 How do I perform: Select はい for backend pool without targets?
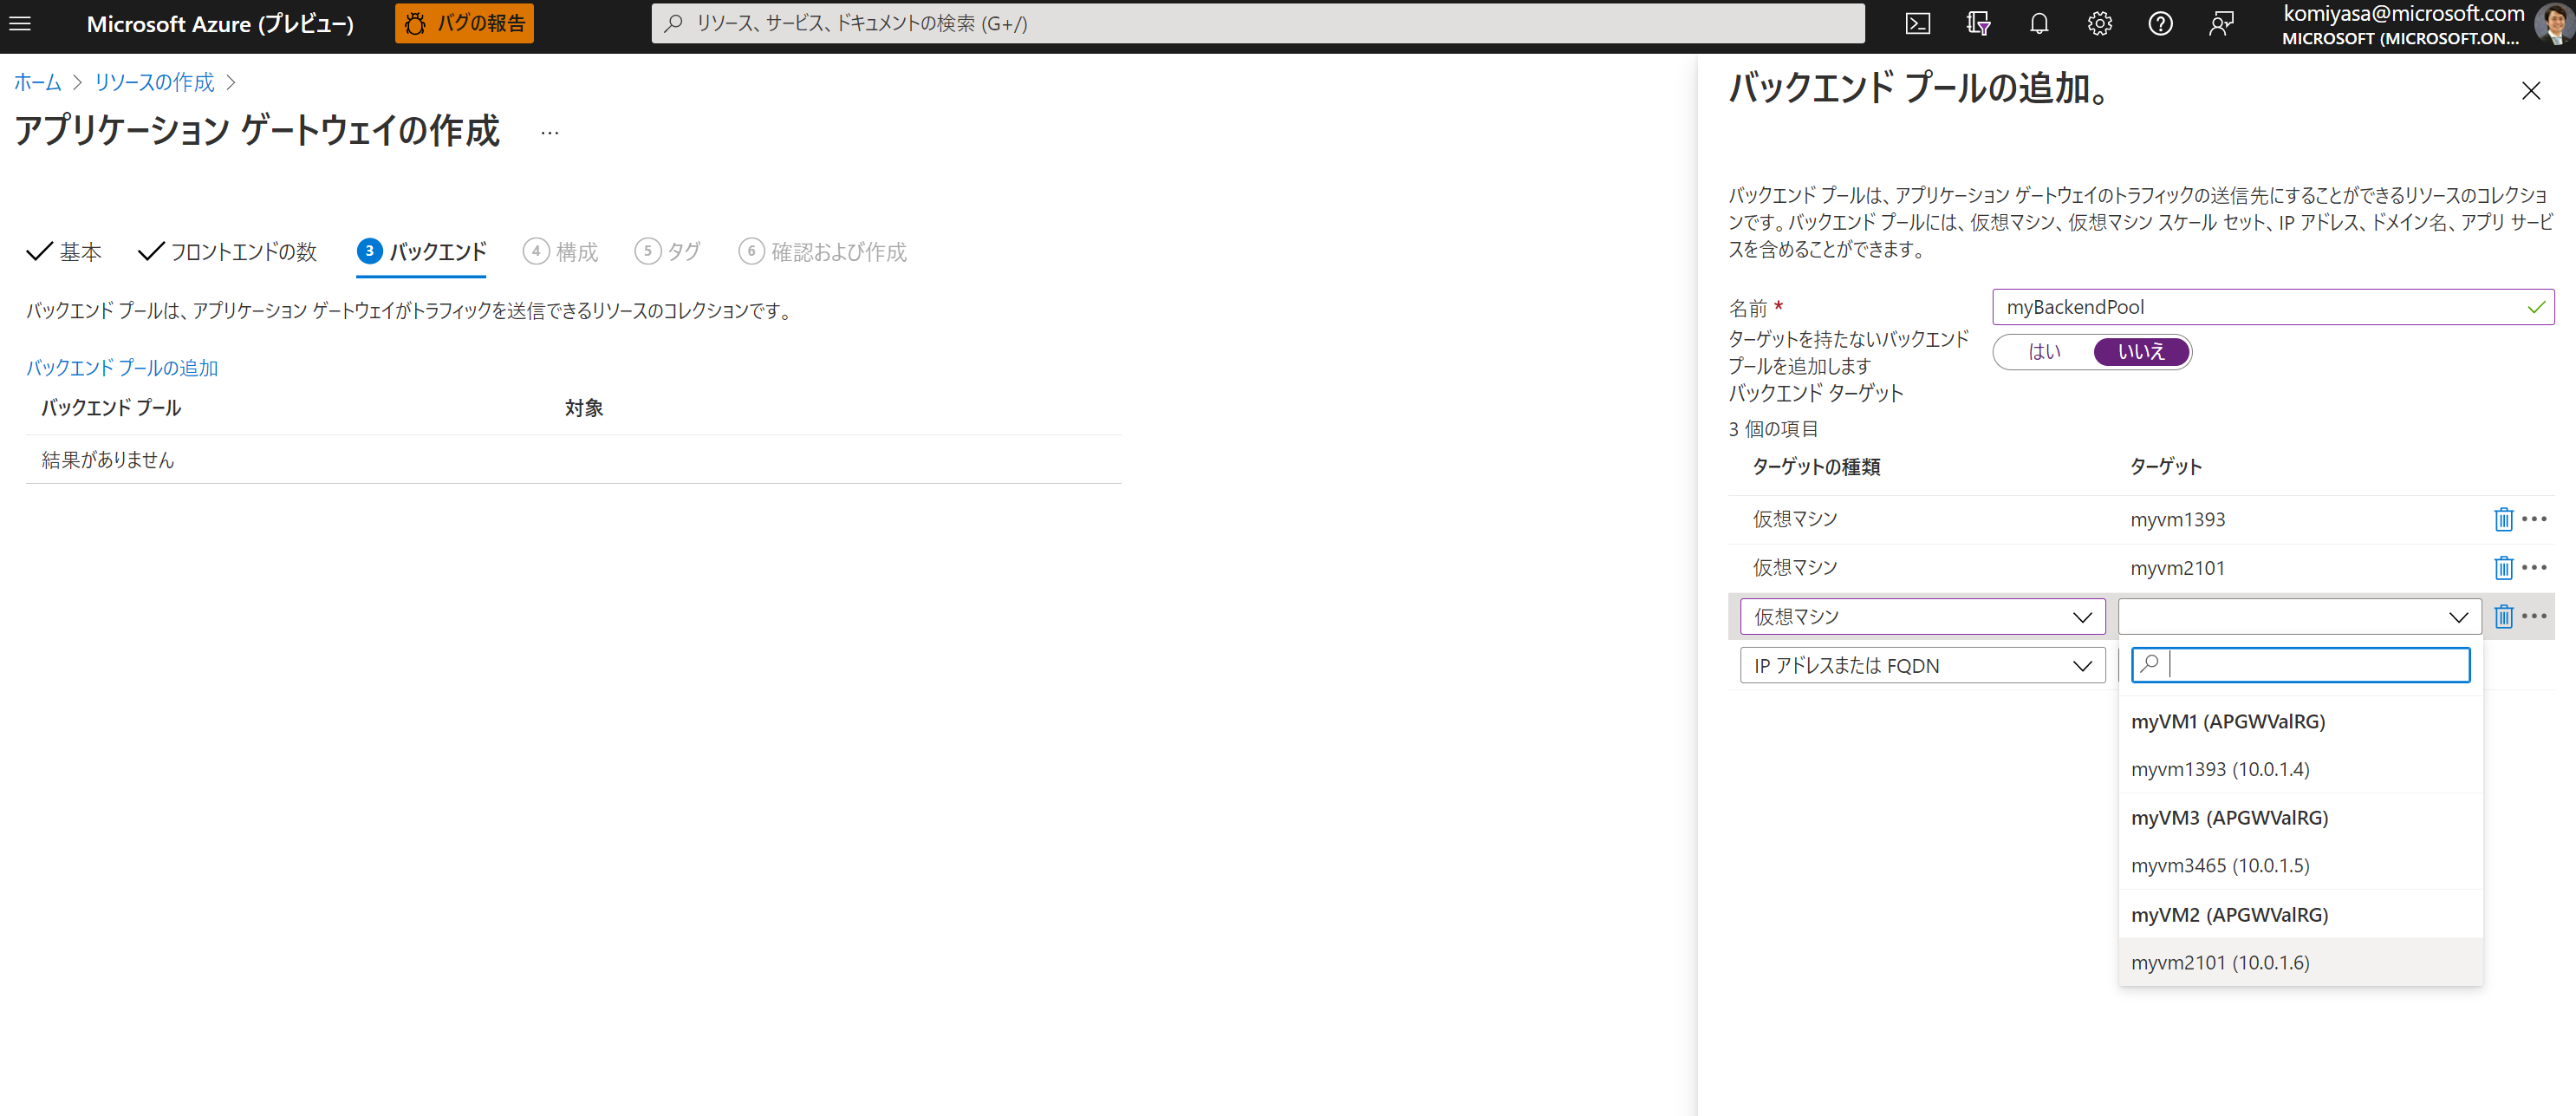tap(2043, 352)
